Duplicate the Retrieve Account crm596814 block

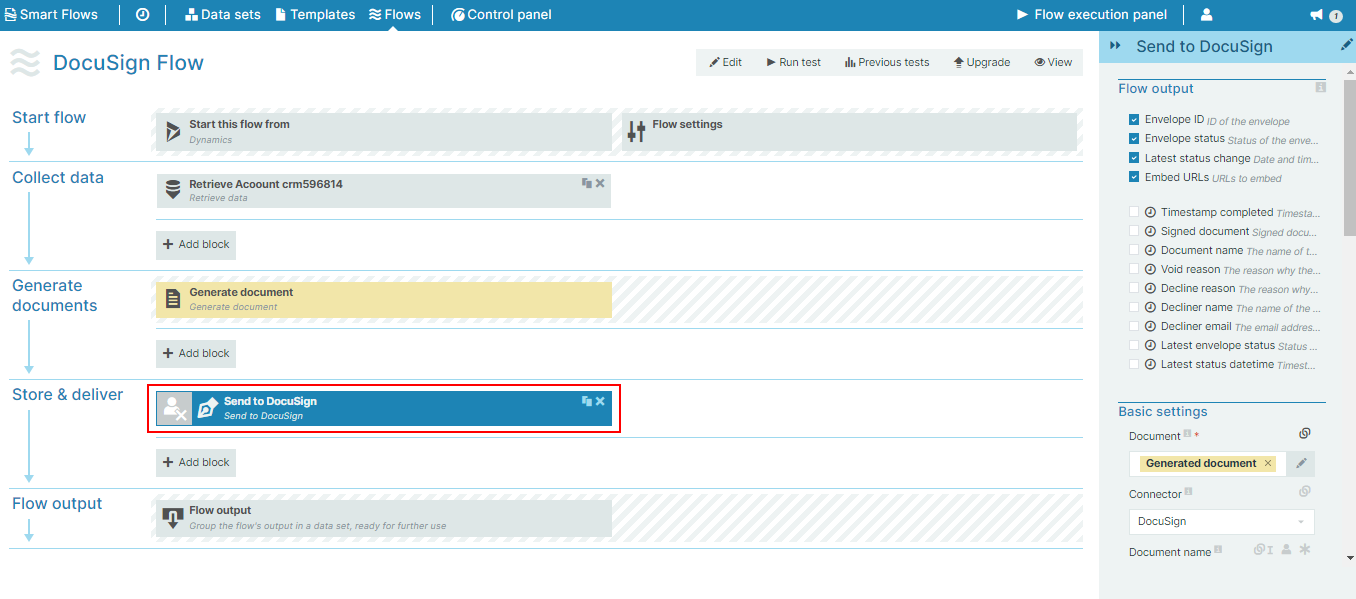pyautogui.click(x=587, y=183)
